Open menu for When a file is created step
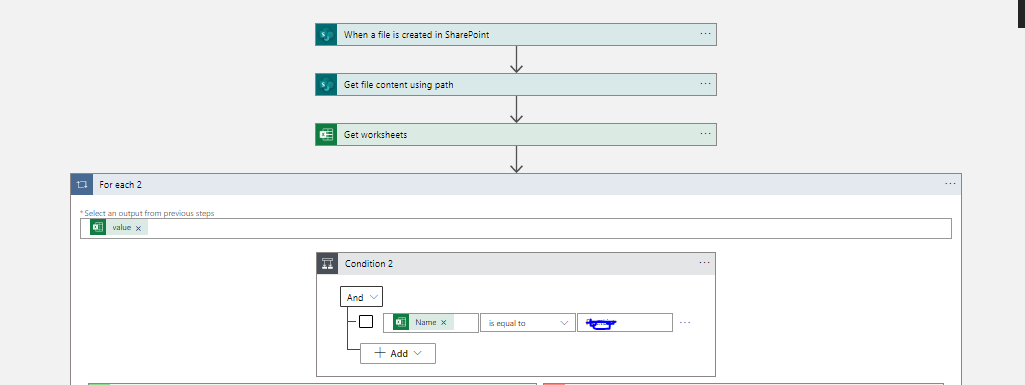 click(705, 33)
